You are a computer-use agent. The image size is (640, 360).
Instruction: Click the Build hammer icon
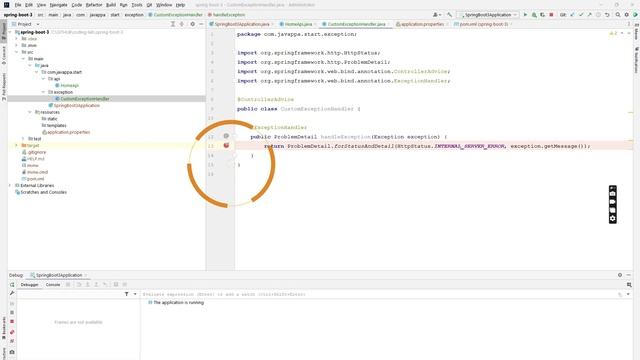[x=449, y=15]
